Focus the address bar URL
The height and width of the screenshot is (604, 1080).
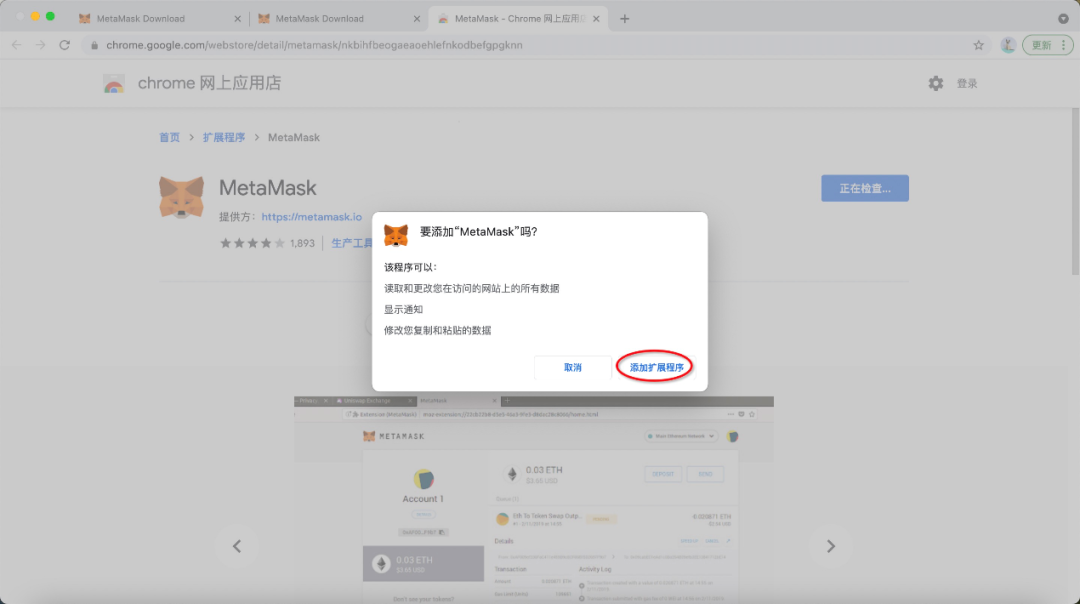pyautogui.click(x=314, y=45)
